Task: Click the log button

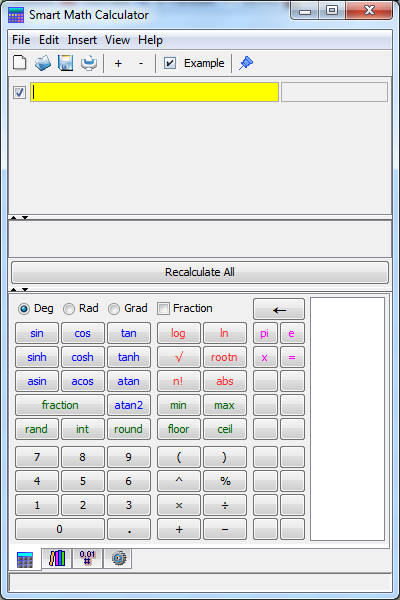Action: 178,333
